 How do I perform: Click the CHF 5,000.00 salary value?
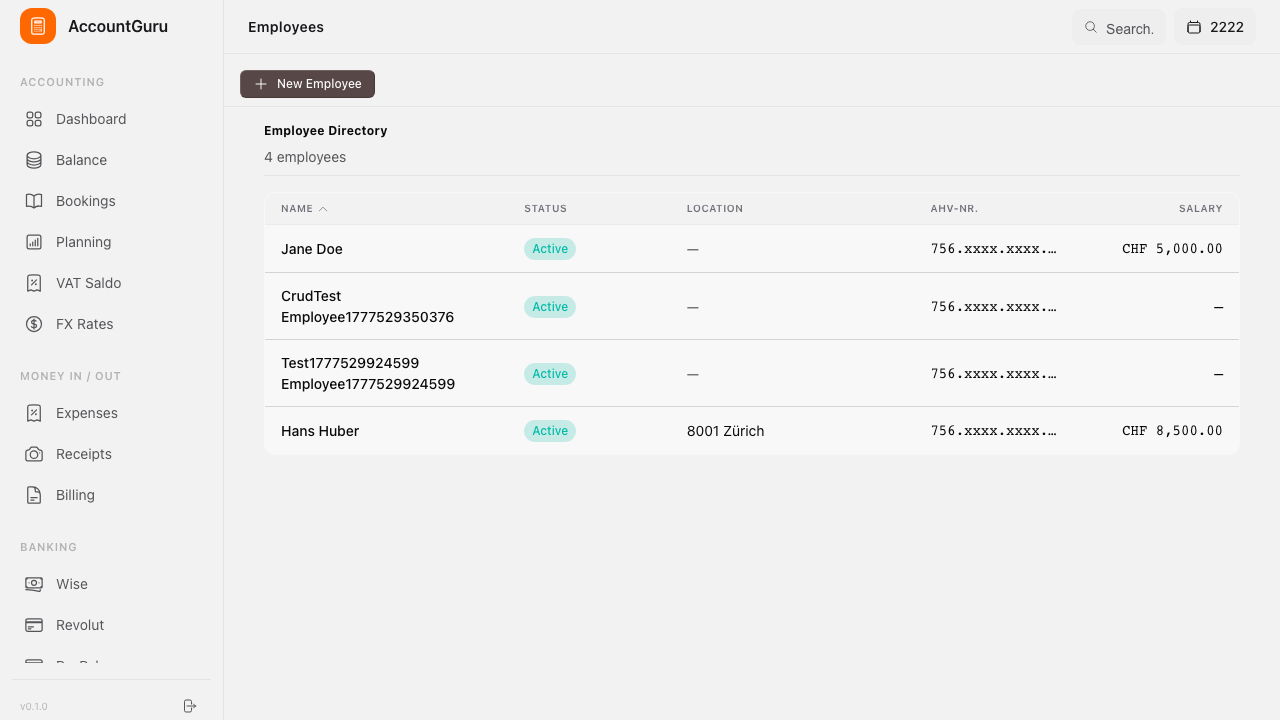click(x=1172, y=249)
